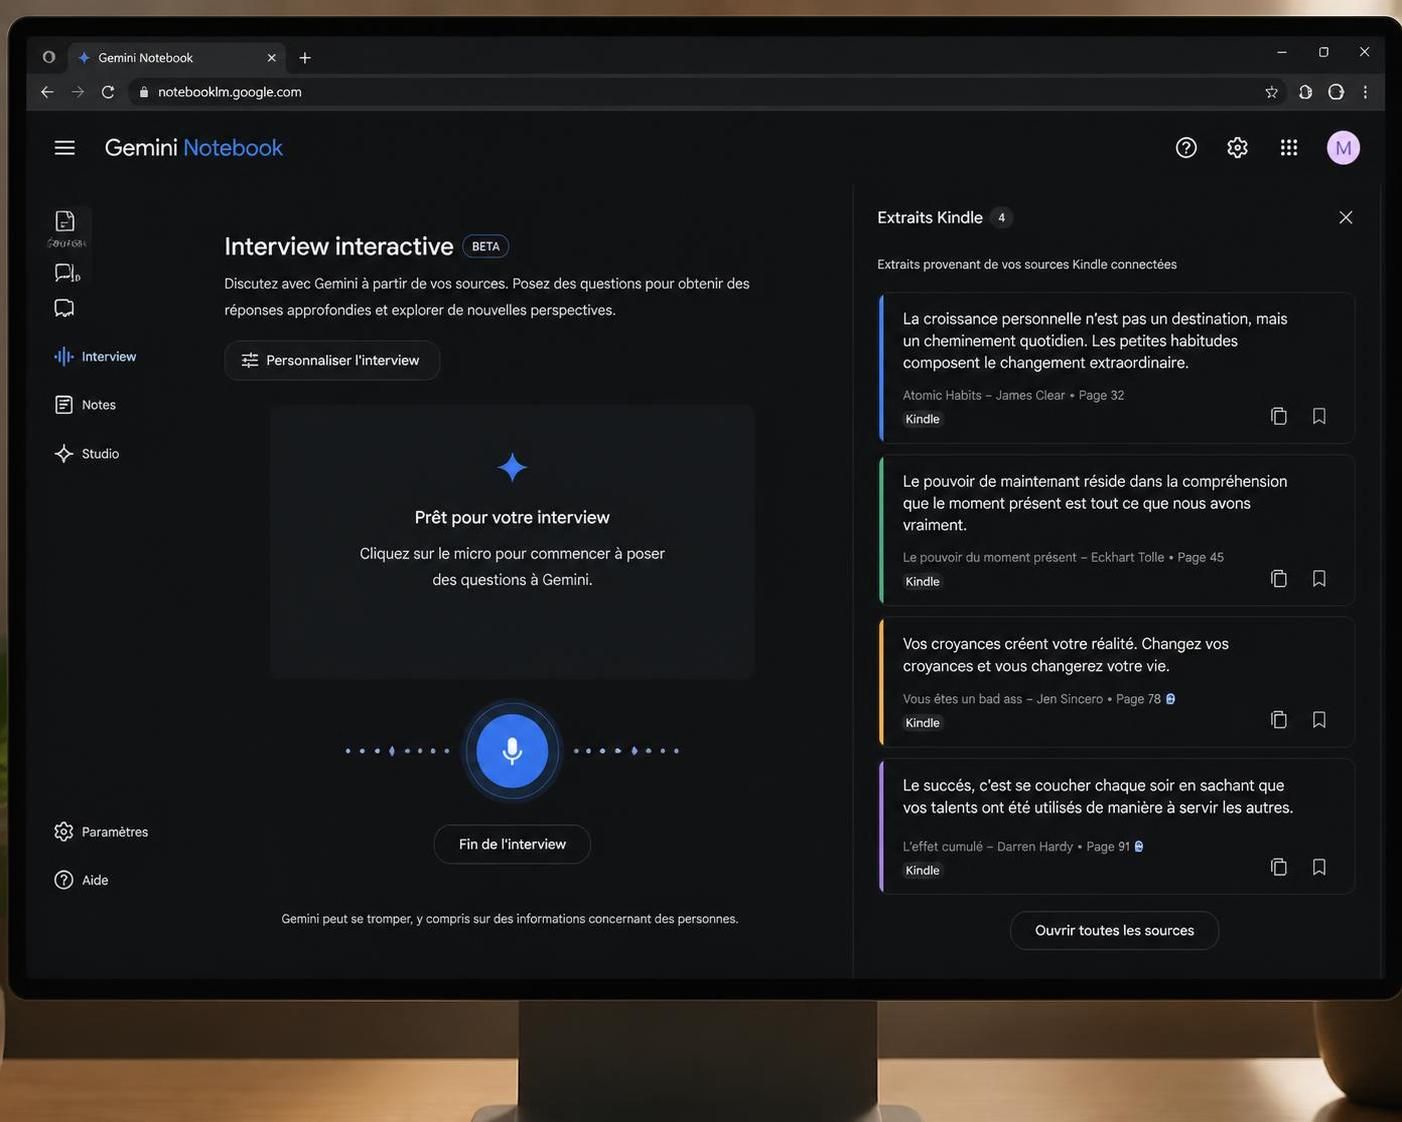This screenshot has height=1122, width=1402.
Task: Copy the Jen Sincero extract
Action: click(1278, 720)
